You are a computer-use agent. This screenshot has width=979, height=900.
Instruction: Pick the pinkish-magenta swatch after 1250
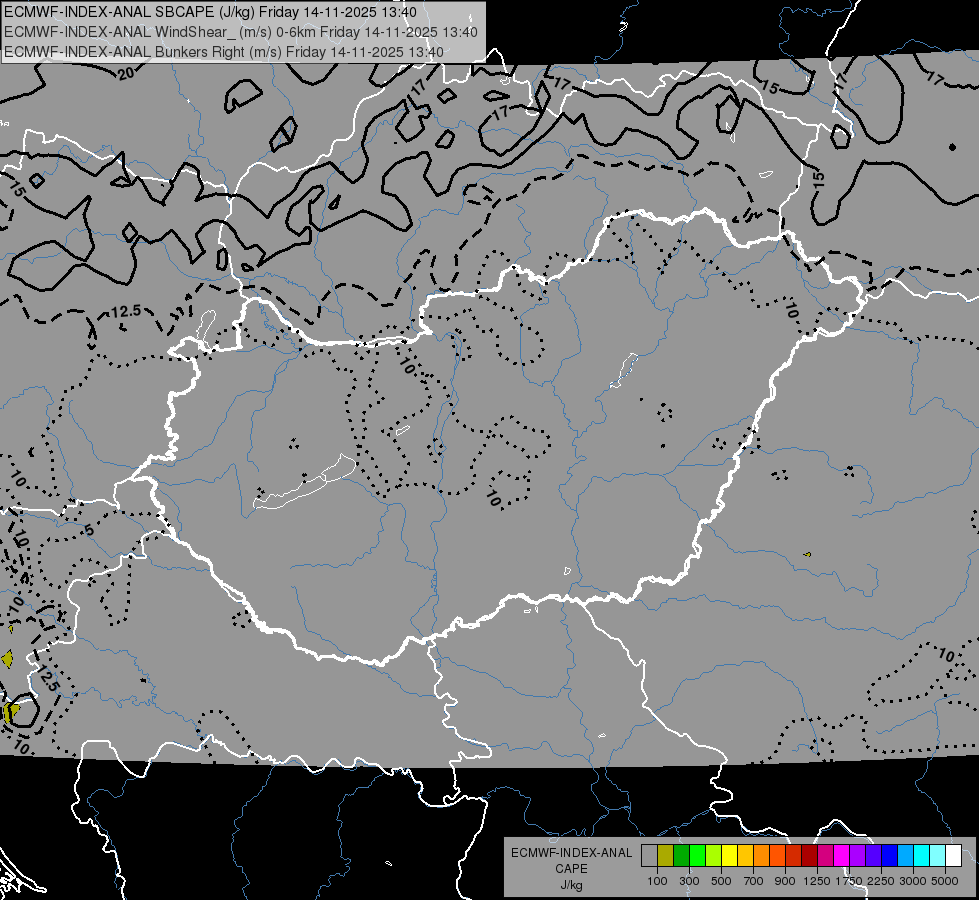pyautogui.click(x=825, y=855)
